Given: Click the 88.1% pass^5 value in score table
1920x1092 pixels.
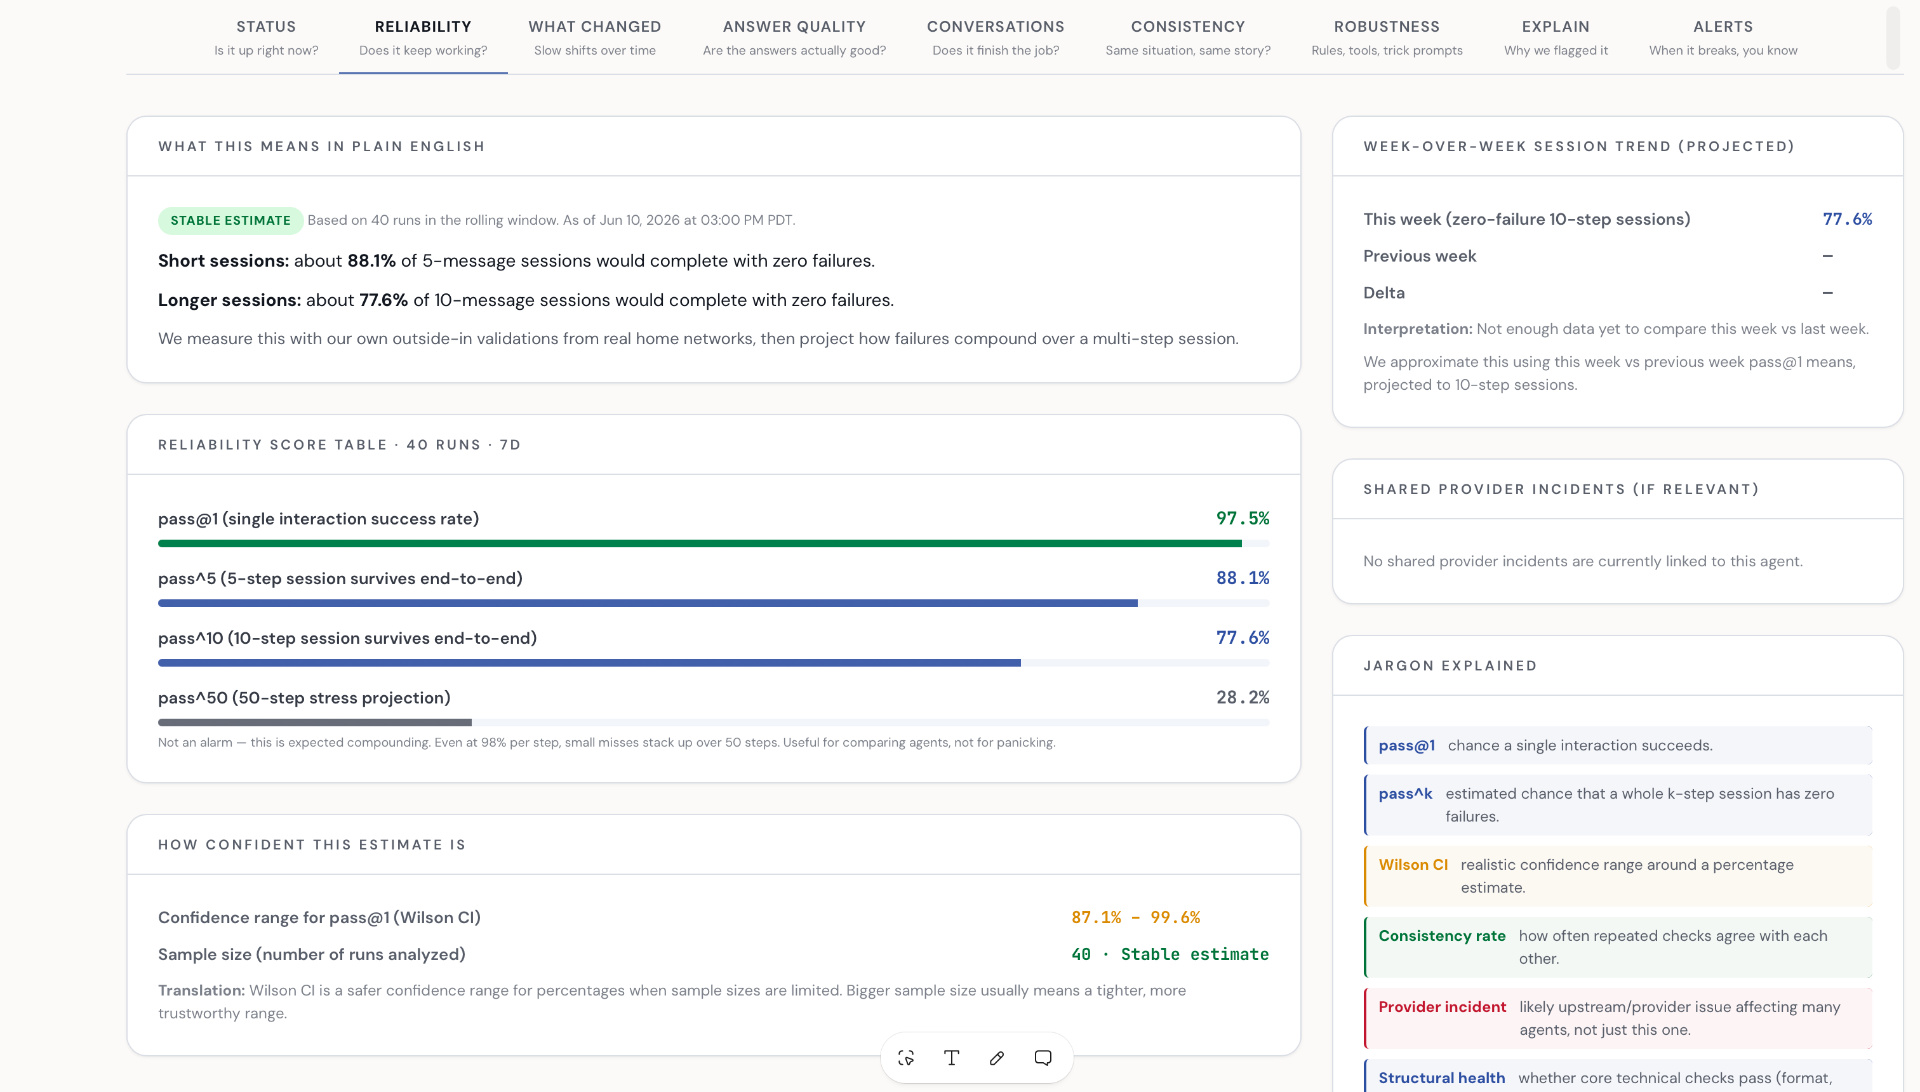Looking at the screenshot, I should click(1242, 578).
